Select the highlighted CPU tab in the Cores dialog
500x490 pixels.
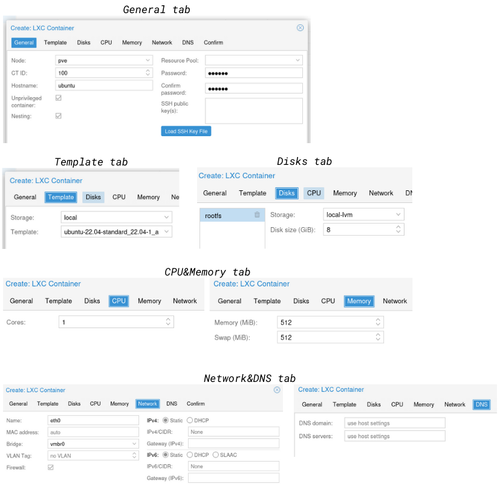coord(119,301)
